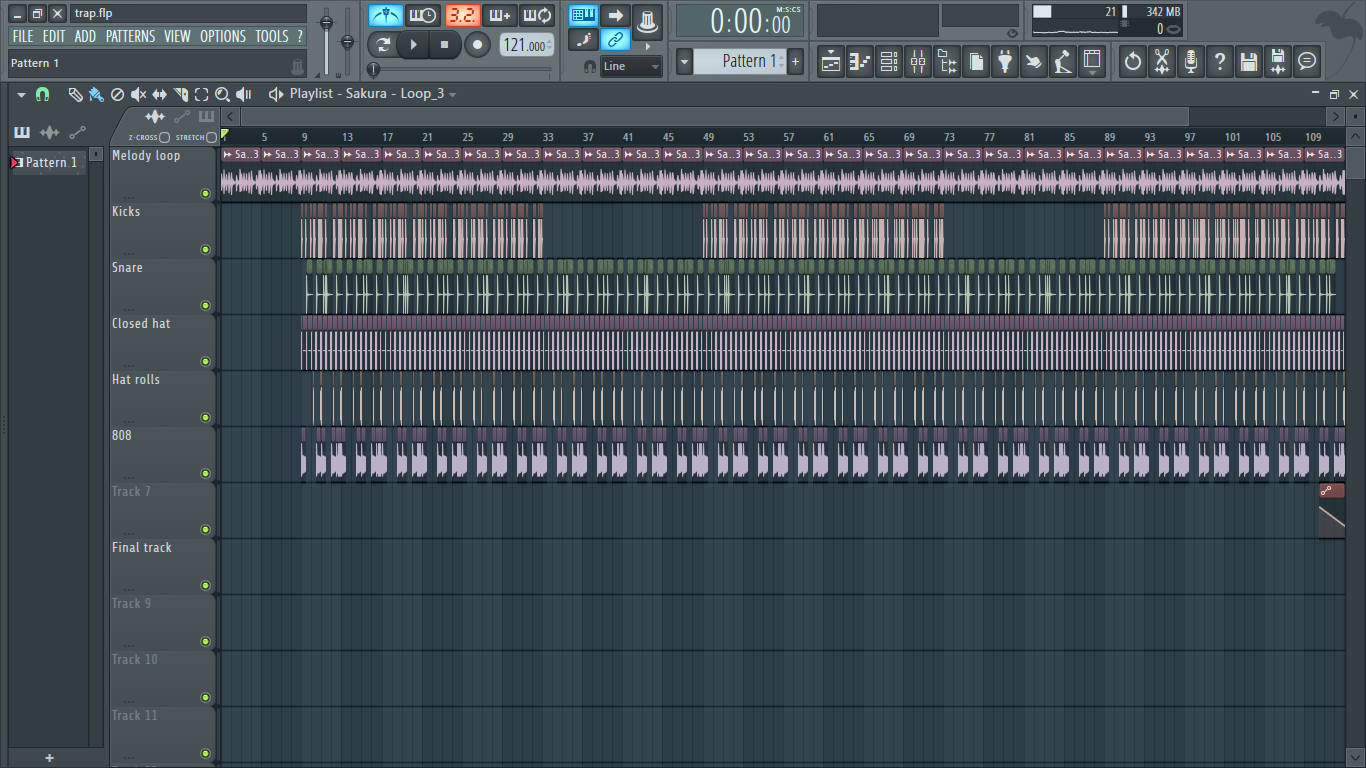Toggle the metronome button
Image resolution: width=1366 pixels, height=768 pixels.
click(x=386, y=15)
